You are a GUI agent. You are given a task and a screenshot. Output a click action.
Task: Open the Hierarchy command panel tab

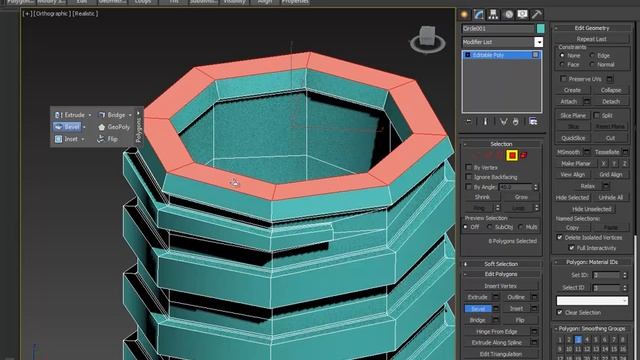coord(493,15)
